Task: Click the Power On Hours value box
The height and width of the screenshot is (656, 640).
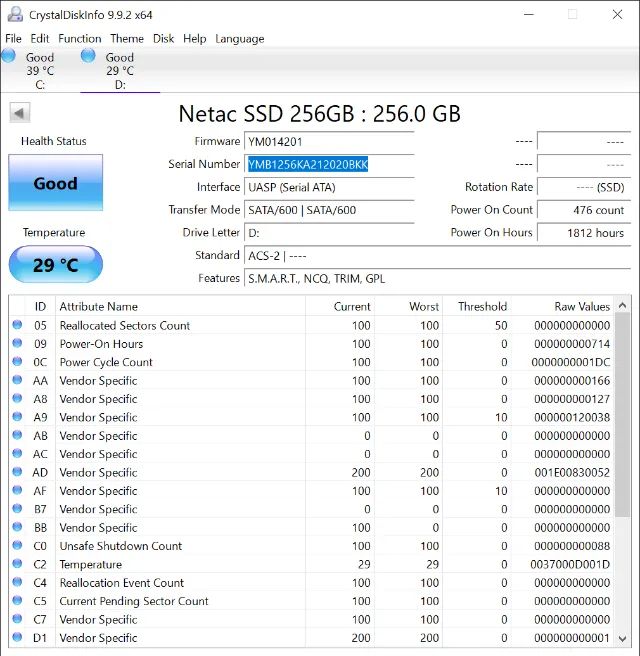Action: click(584, 233)
